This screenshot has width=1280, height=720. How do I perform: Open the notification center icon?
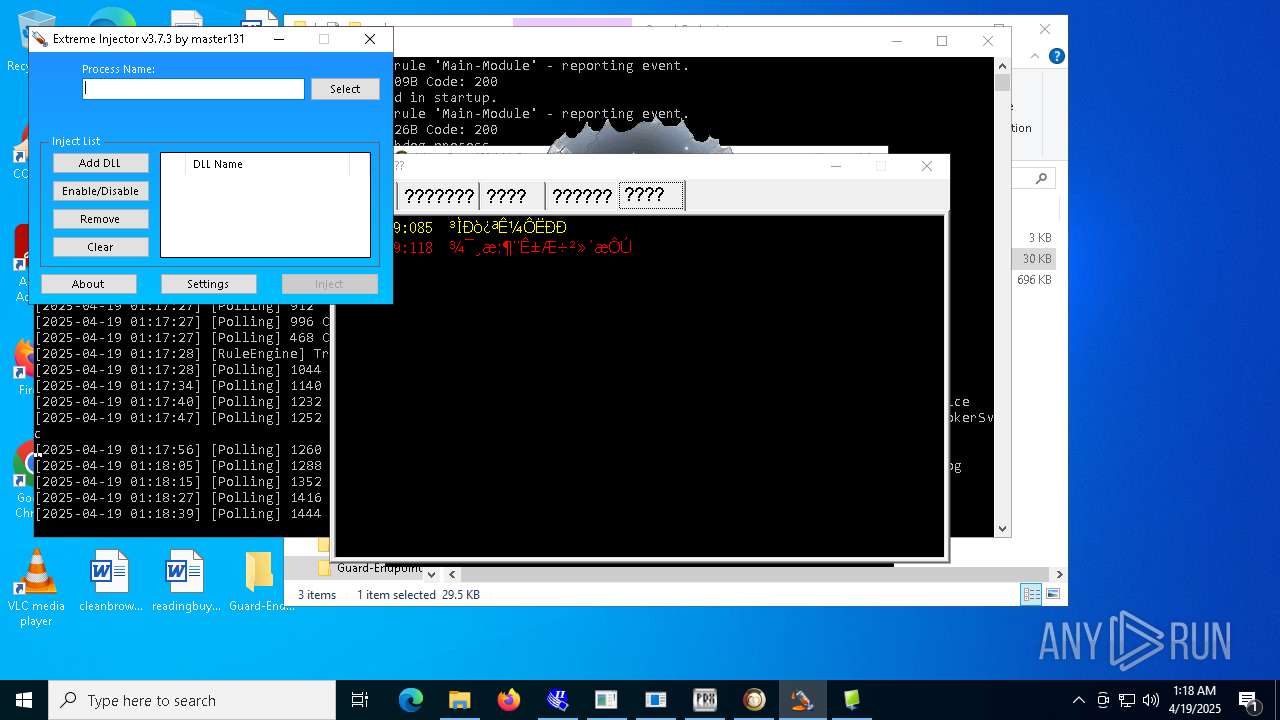[x=1248, y=700]
